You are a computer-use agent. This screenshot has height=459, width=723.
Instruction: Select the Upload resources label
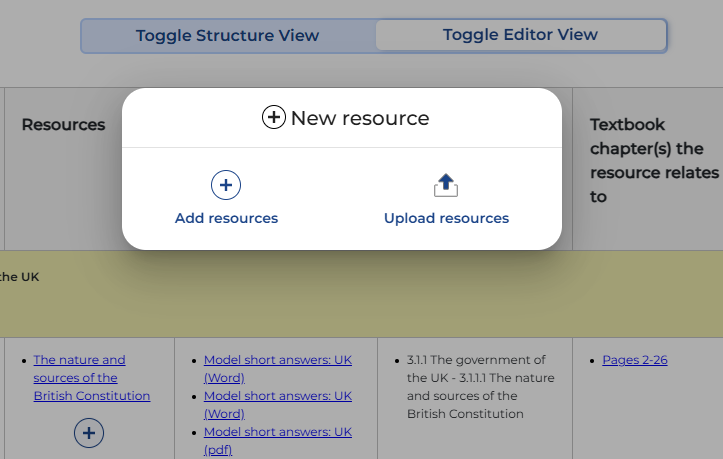point(446,218)
